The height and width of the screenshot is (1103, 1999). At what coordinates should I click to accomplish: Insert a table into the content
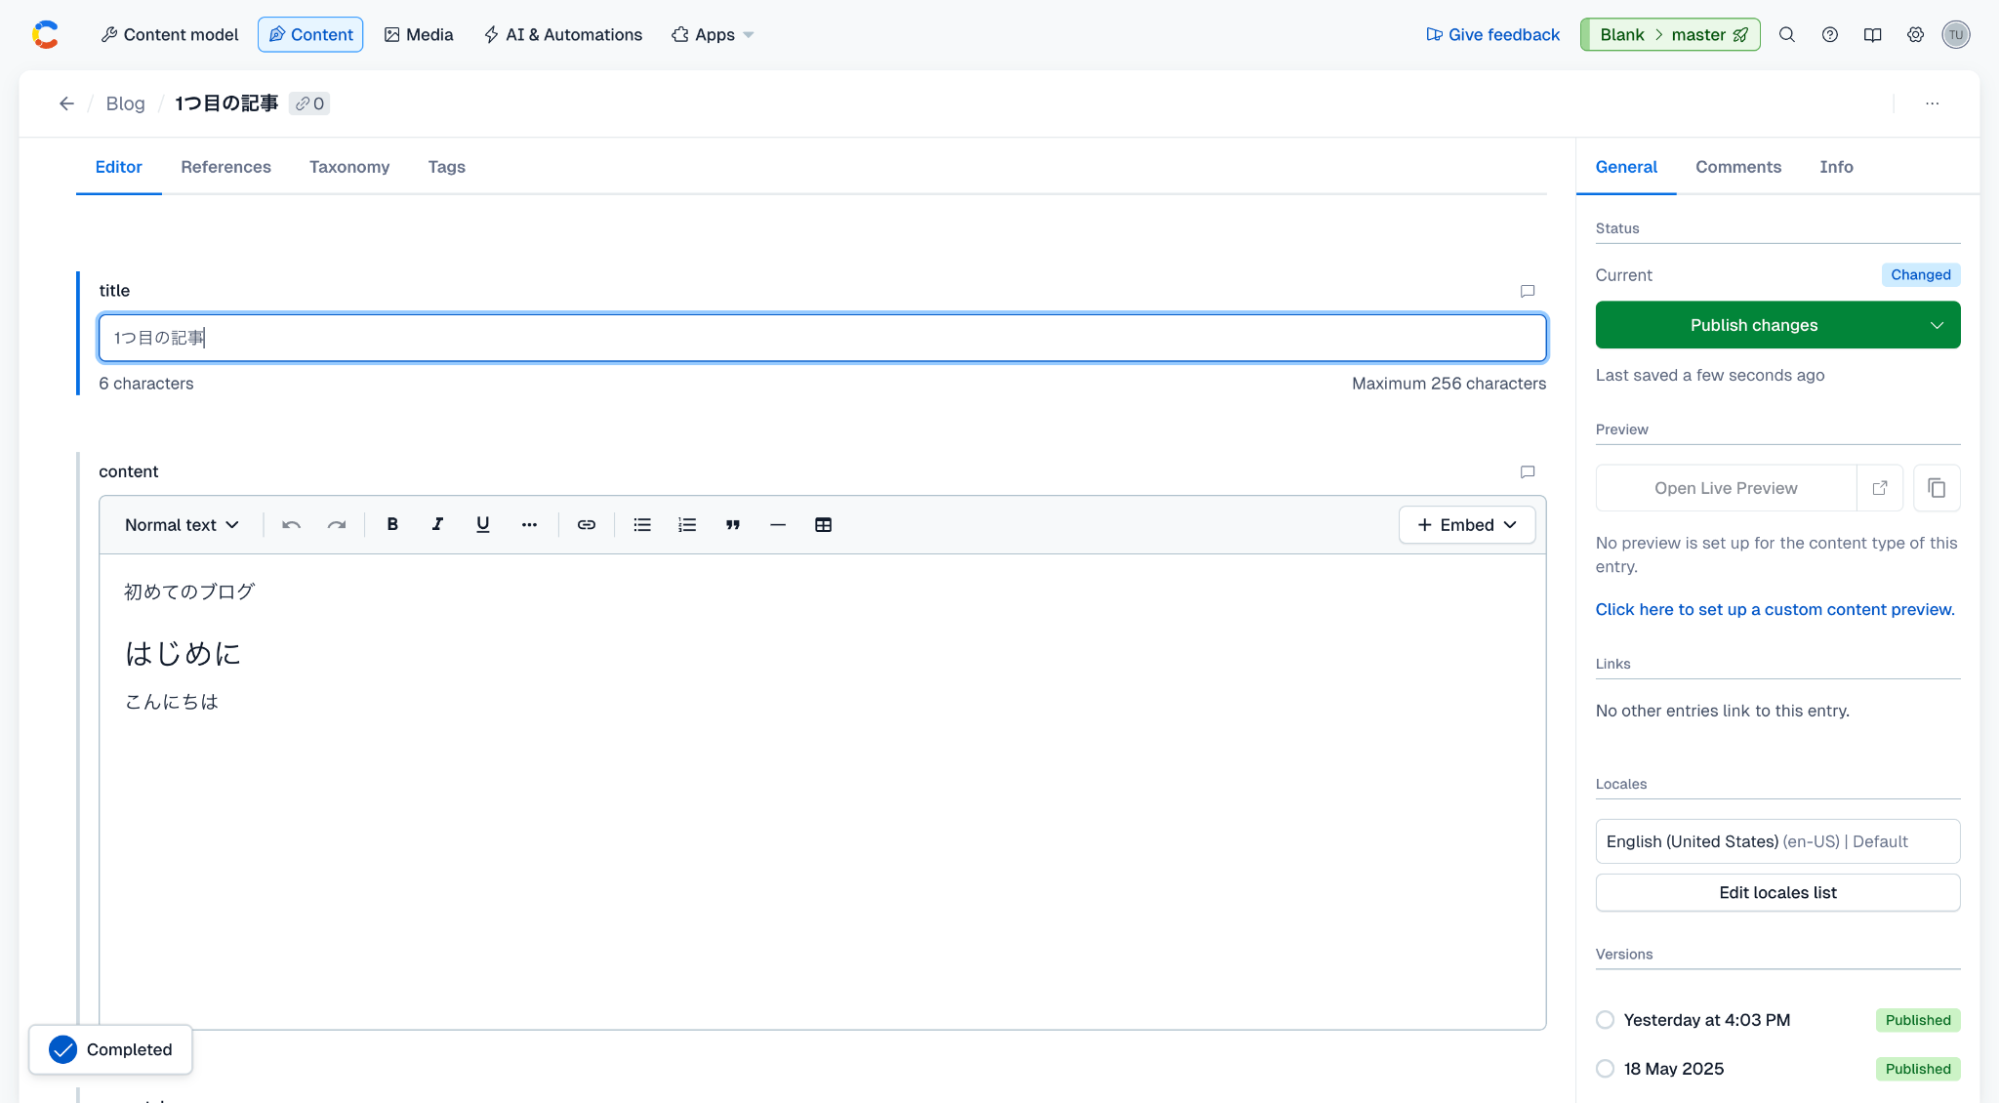[x=823, y=524]
